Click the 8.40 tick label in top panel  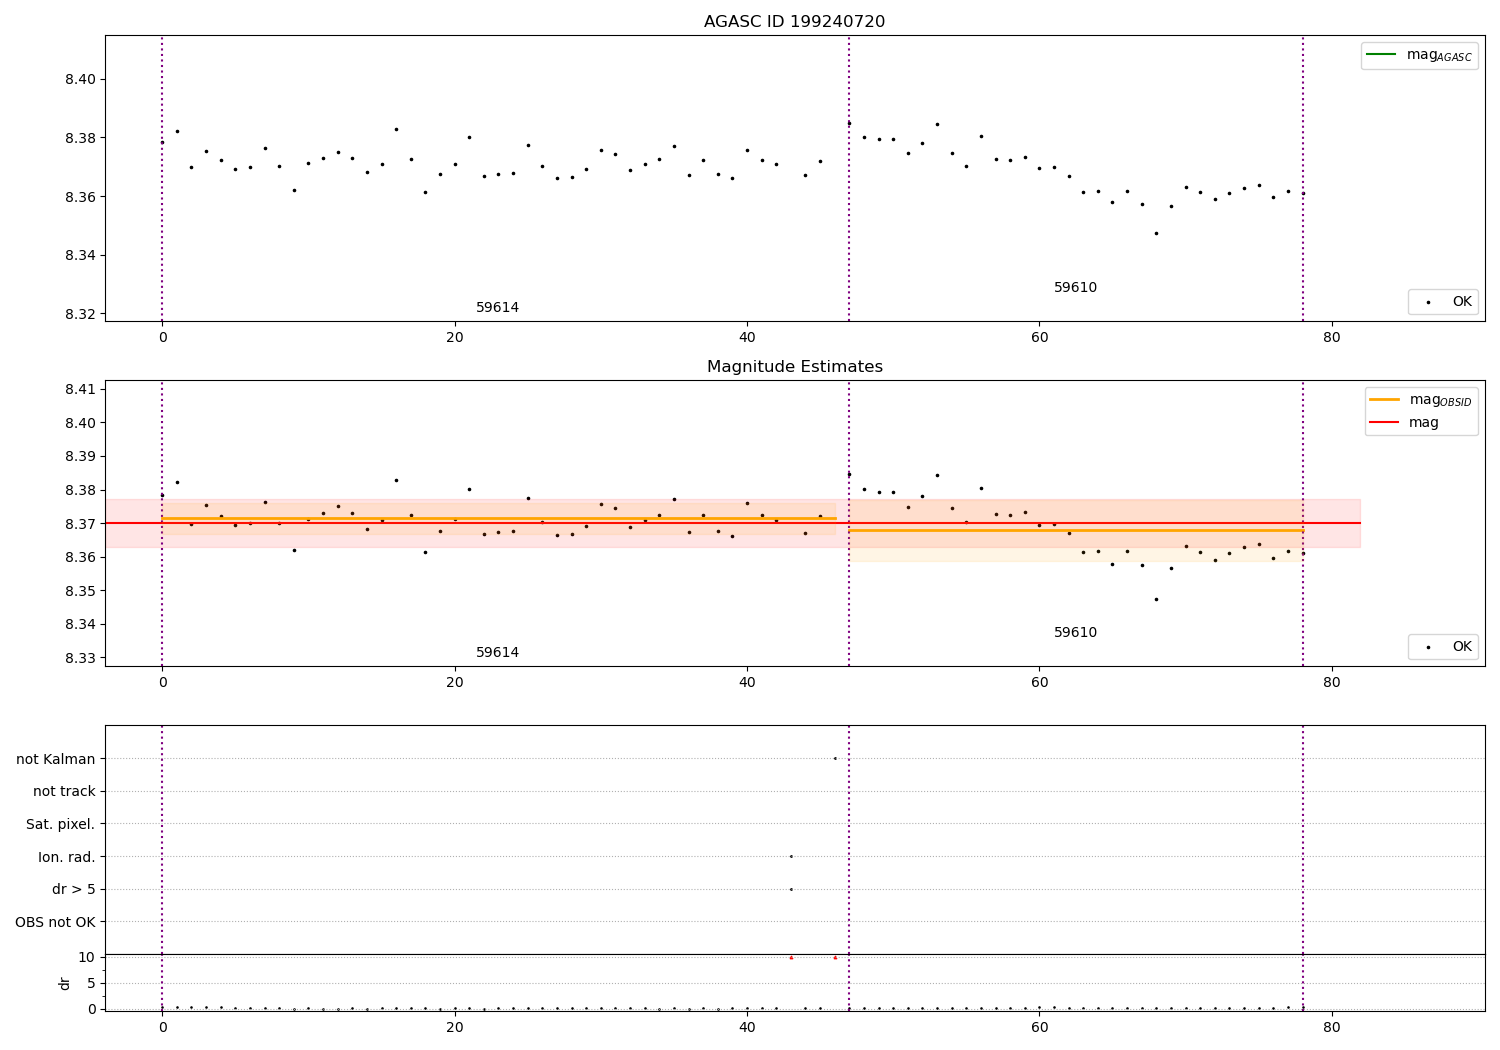(x=79, y=79)
